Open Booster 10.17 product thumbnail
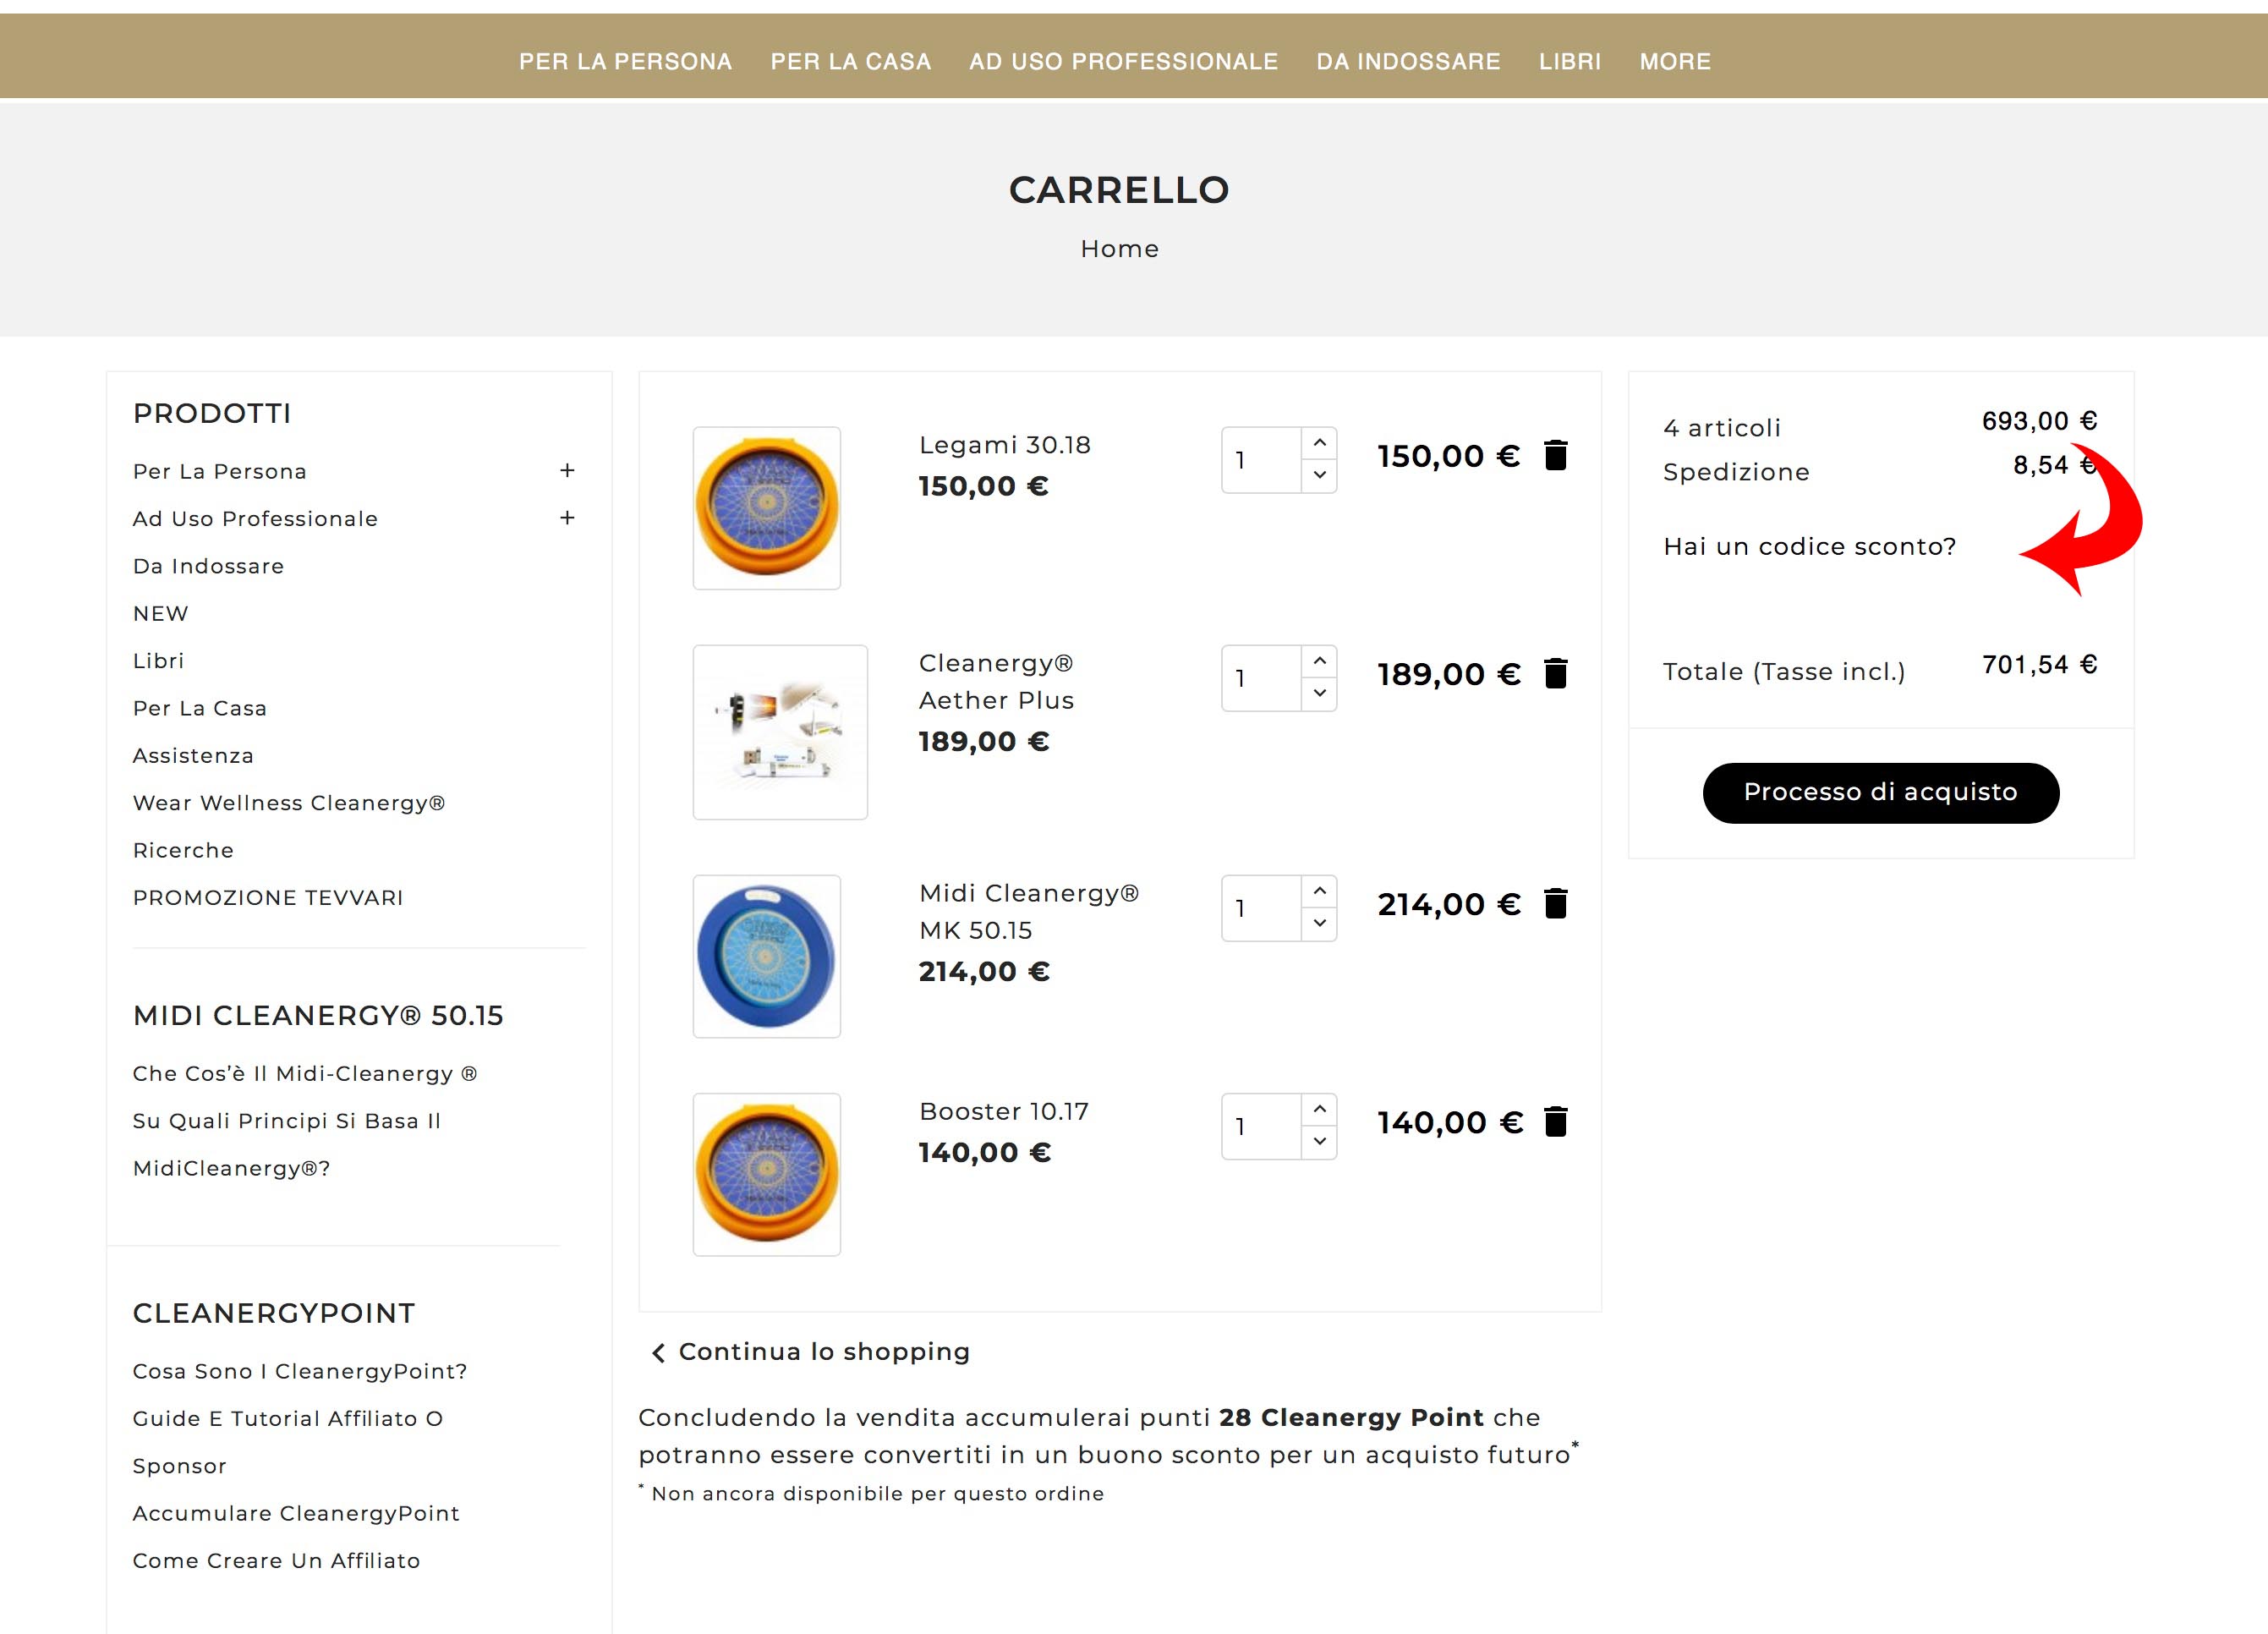This screenshot has width=2268, height=1634. point(767,1174)
